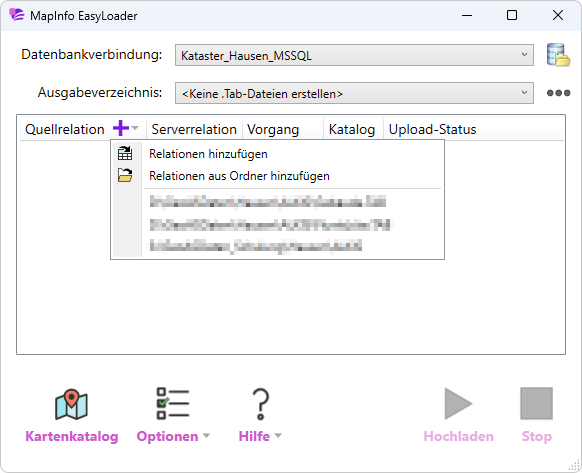Click the Datenbankverbindung: label text
The width and height of the screenshot is (582, 473).
(92, 54)
